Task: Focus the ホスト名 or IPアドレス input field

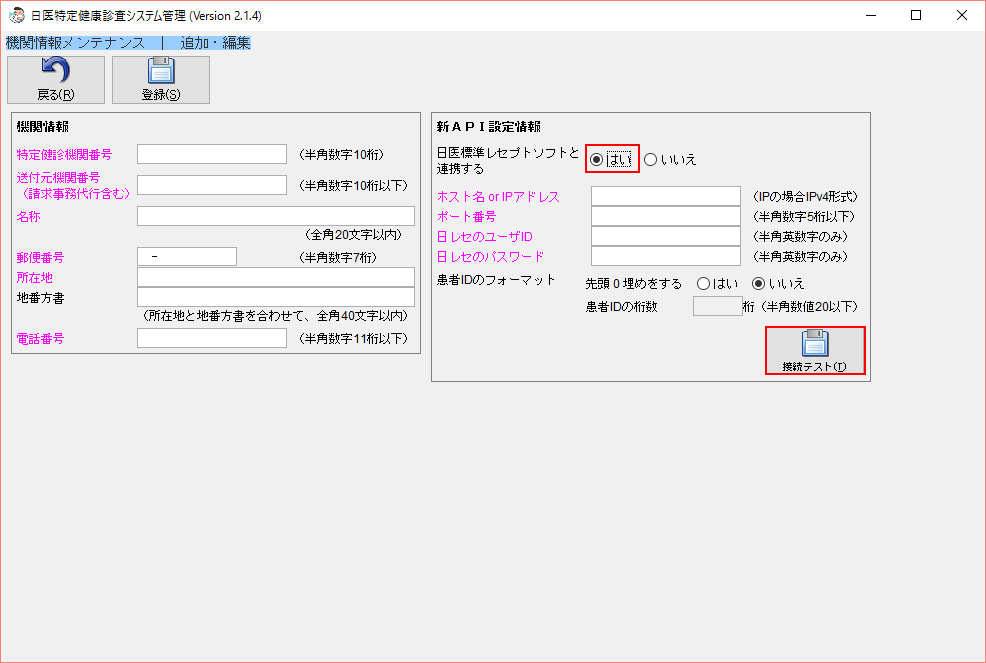Action: point(665,196)
